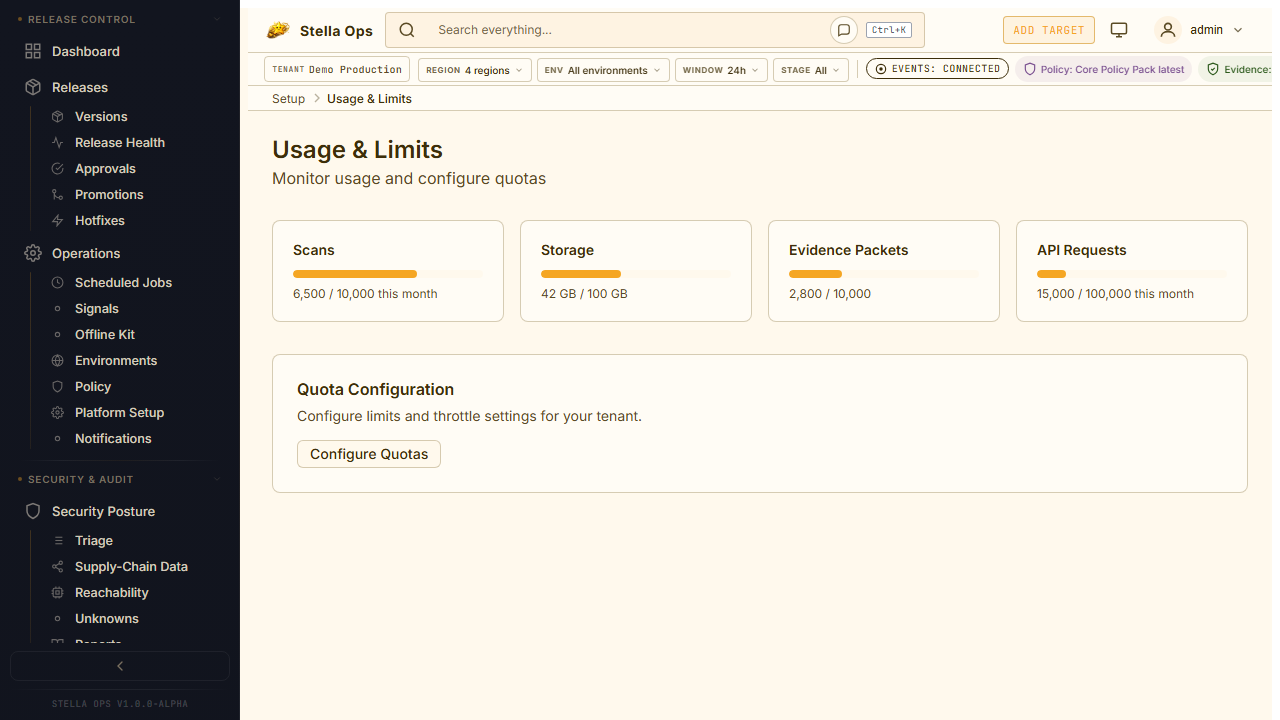
Task: Click the Policy Core Policy Pack badge
Action: (x=1103, y=70)
